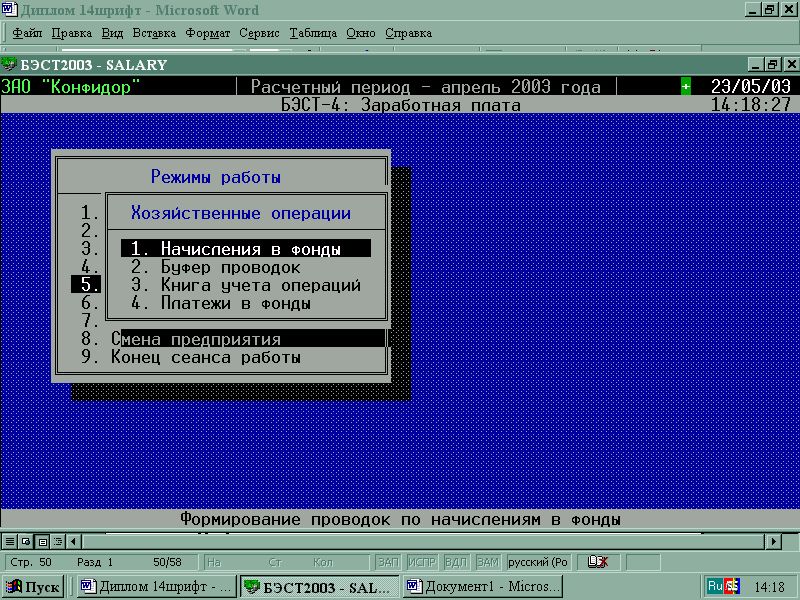Switch to Web layout view button

tap(26, 541)
